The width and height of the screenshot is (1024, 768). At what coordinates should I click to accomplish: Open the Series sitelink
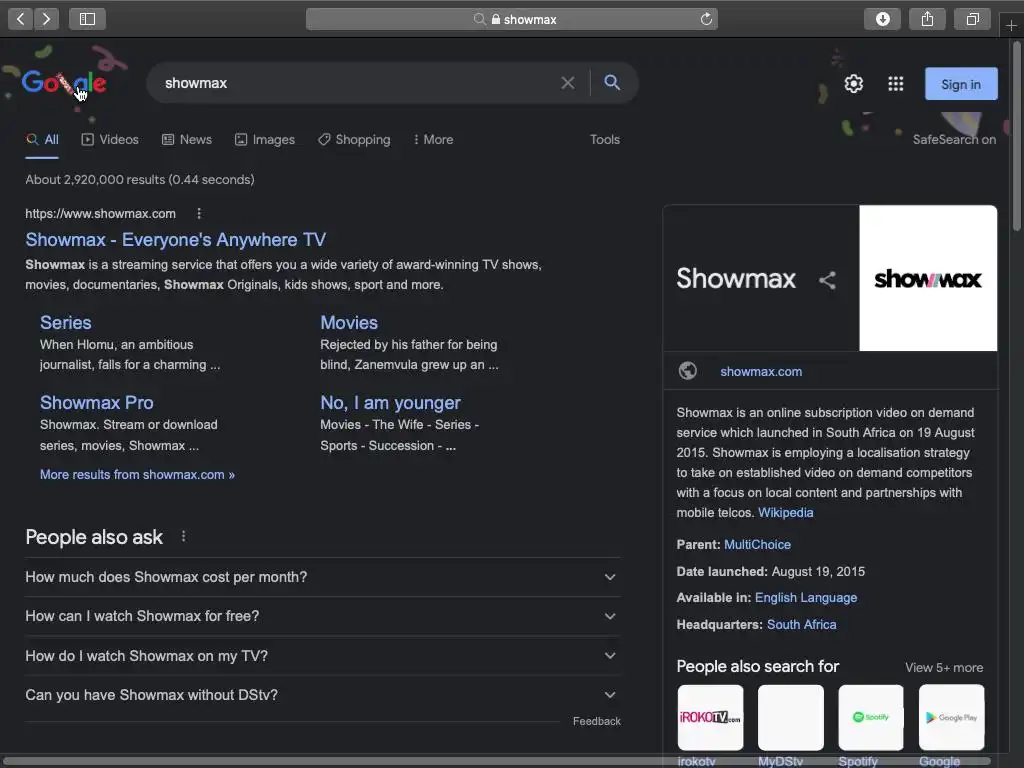point(65,323)
